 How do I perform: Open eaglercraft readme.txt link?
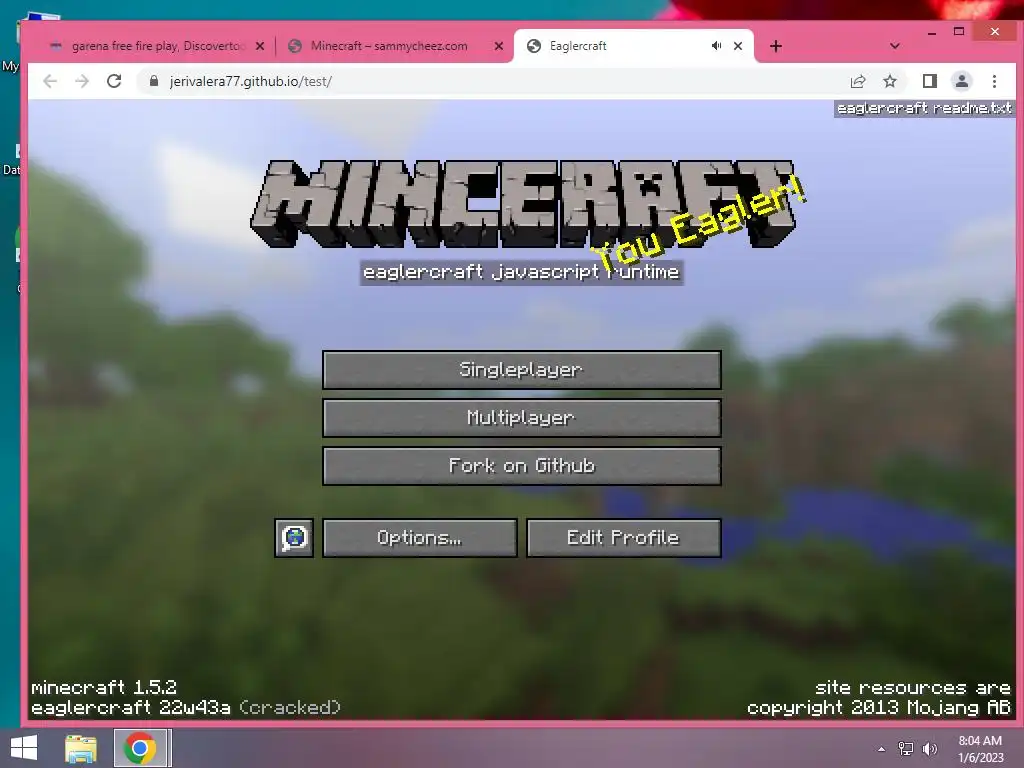pyautogui.click(x=924, y=108)
